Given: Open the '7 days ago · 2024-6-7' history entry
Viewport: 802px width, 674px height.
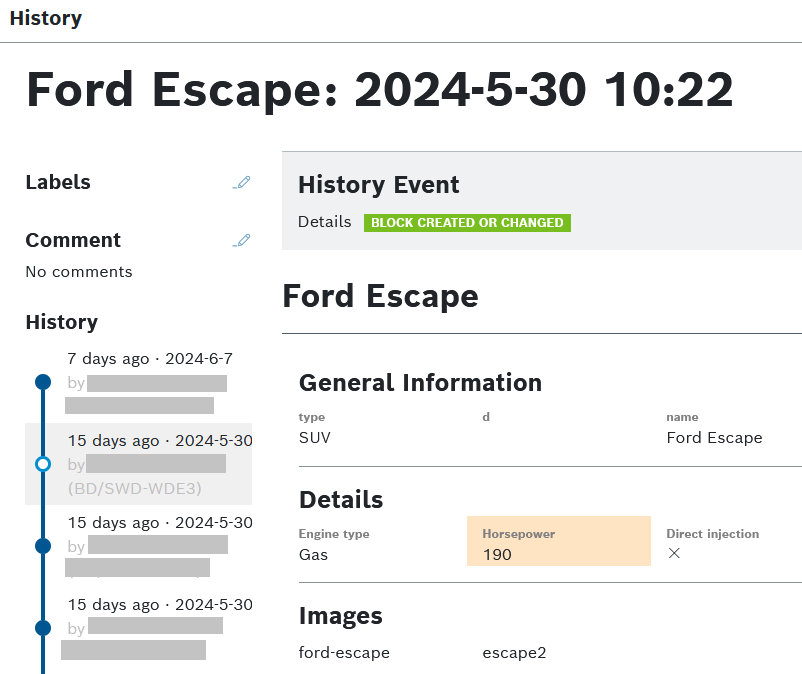Looking at the screenshot, I should [x=150, y=358].
